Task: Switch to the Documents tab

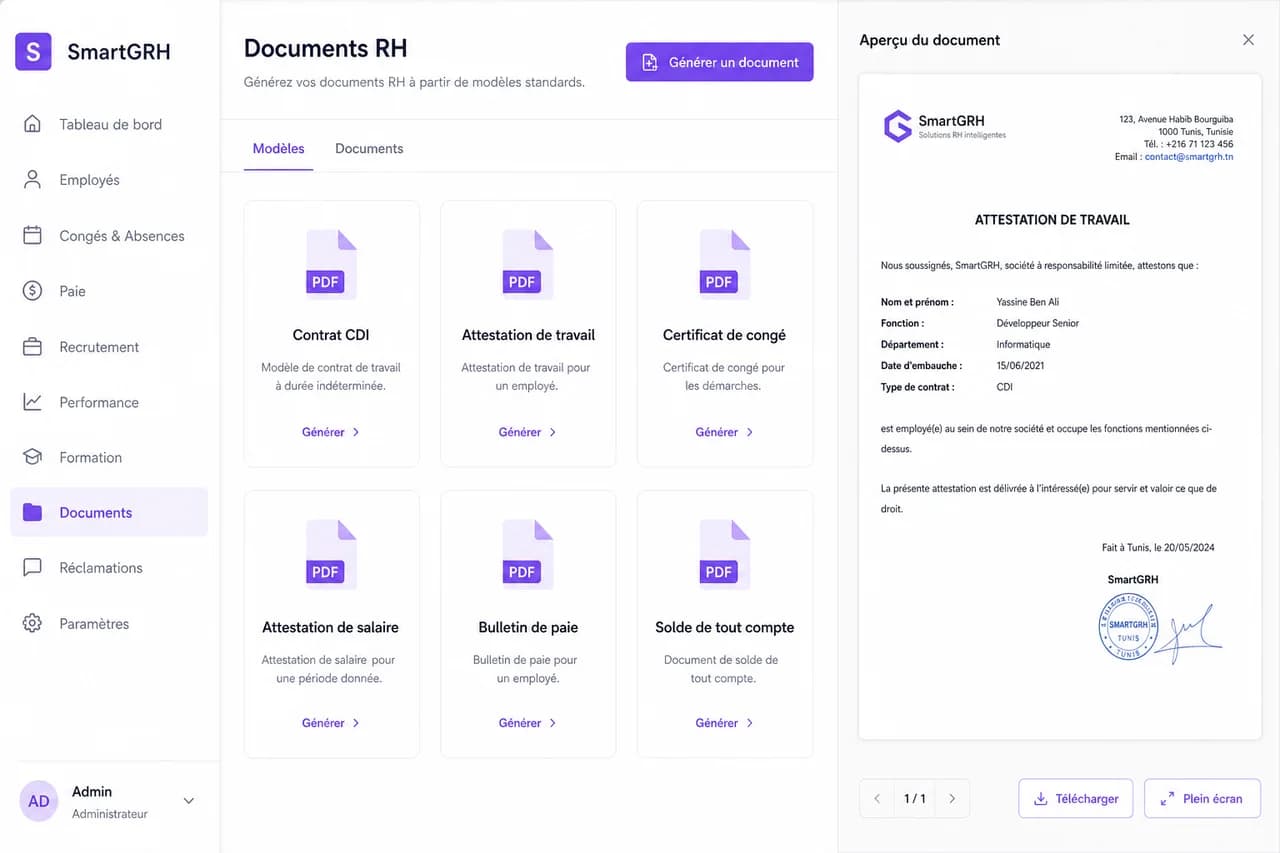Action: [x=369, y=148]
